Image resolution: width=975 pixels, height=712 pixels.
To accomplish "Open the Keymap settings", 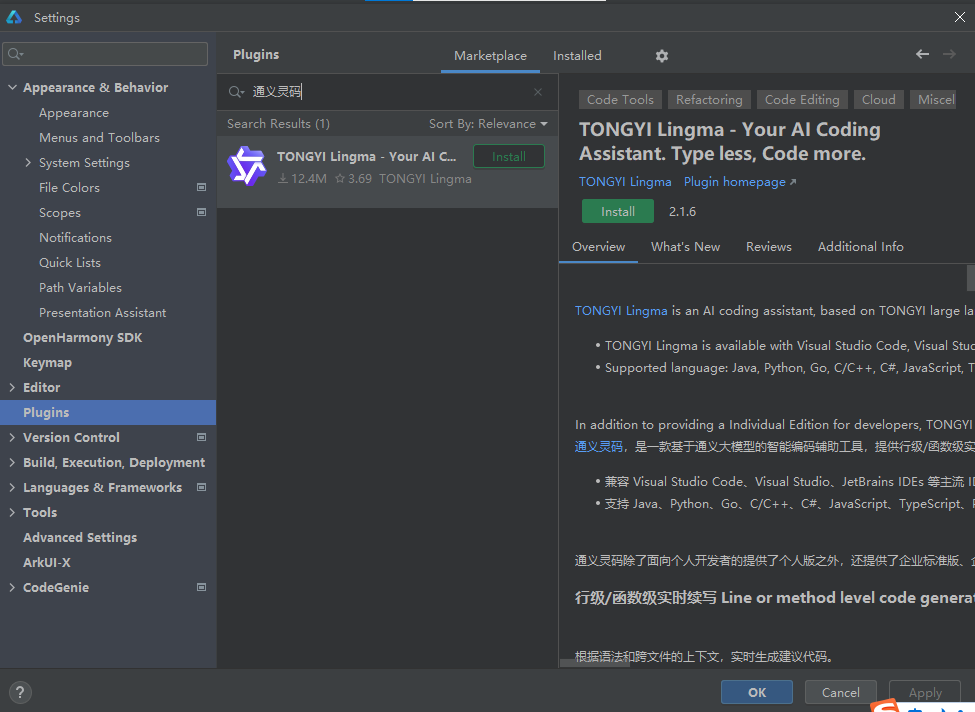I will [47, 363].
